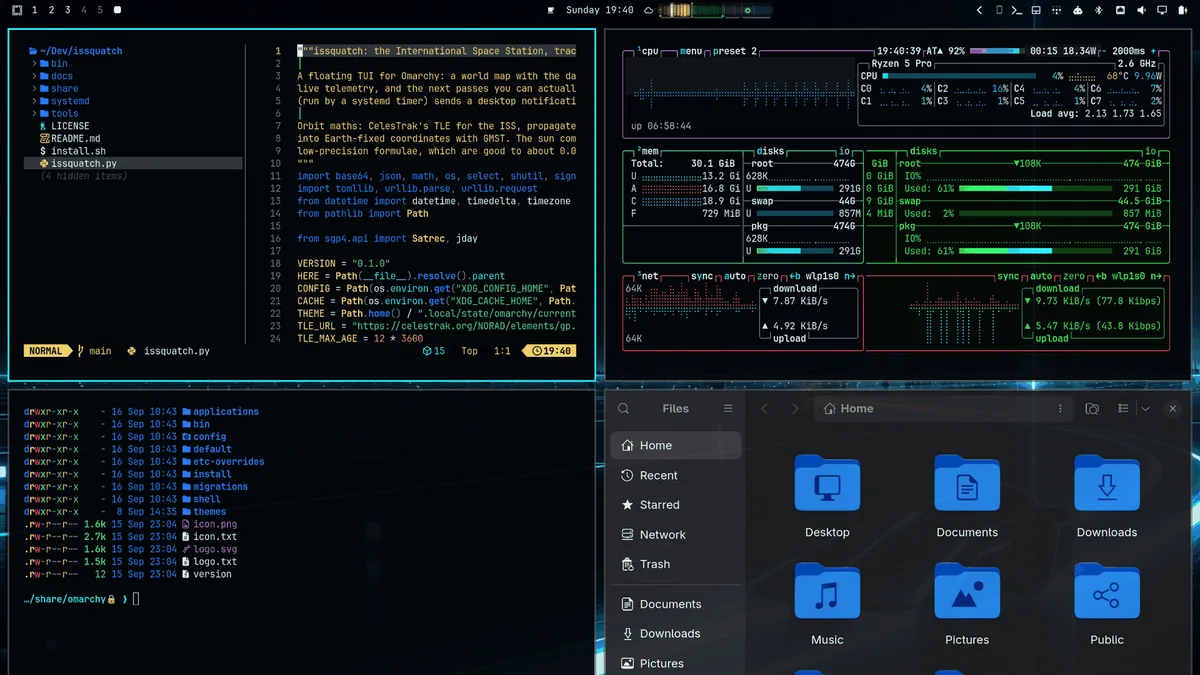This screenshot has width=1200, height=675.
Task: Click the weather cloud icon in the top bar
Action: click(648, 10)
